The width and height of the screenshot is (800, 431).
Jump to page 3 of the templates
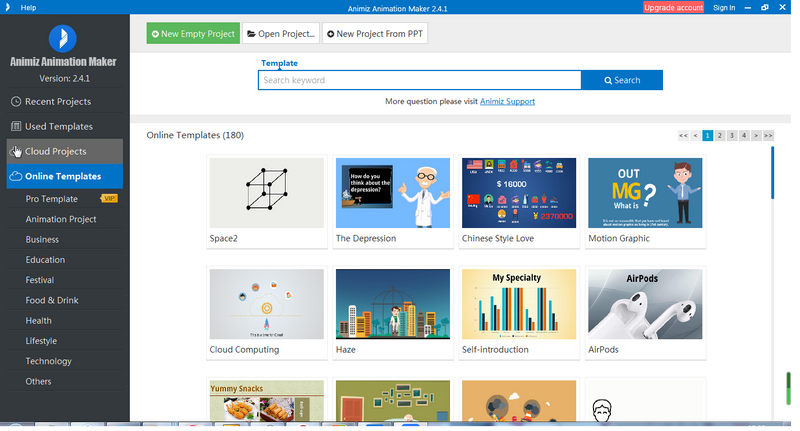732,135
